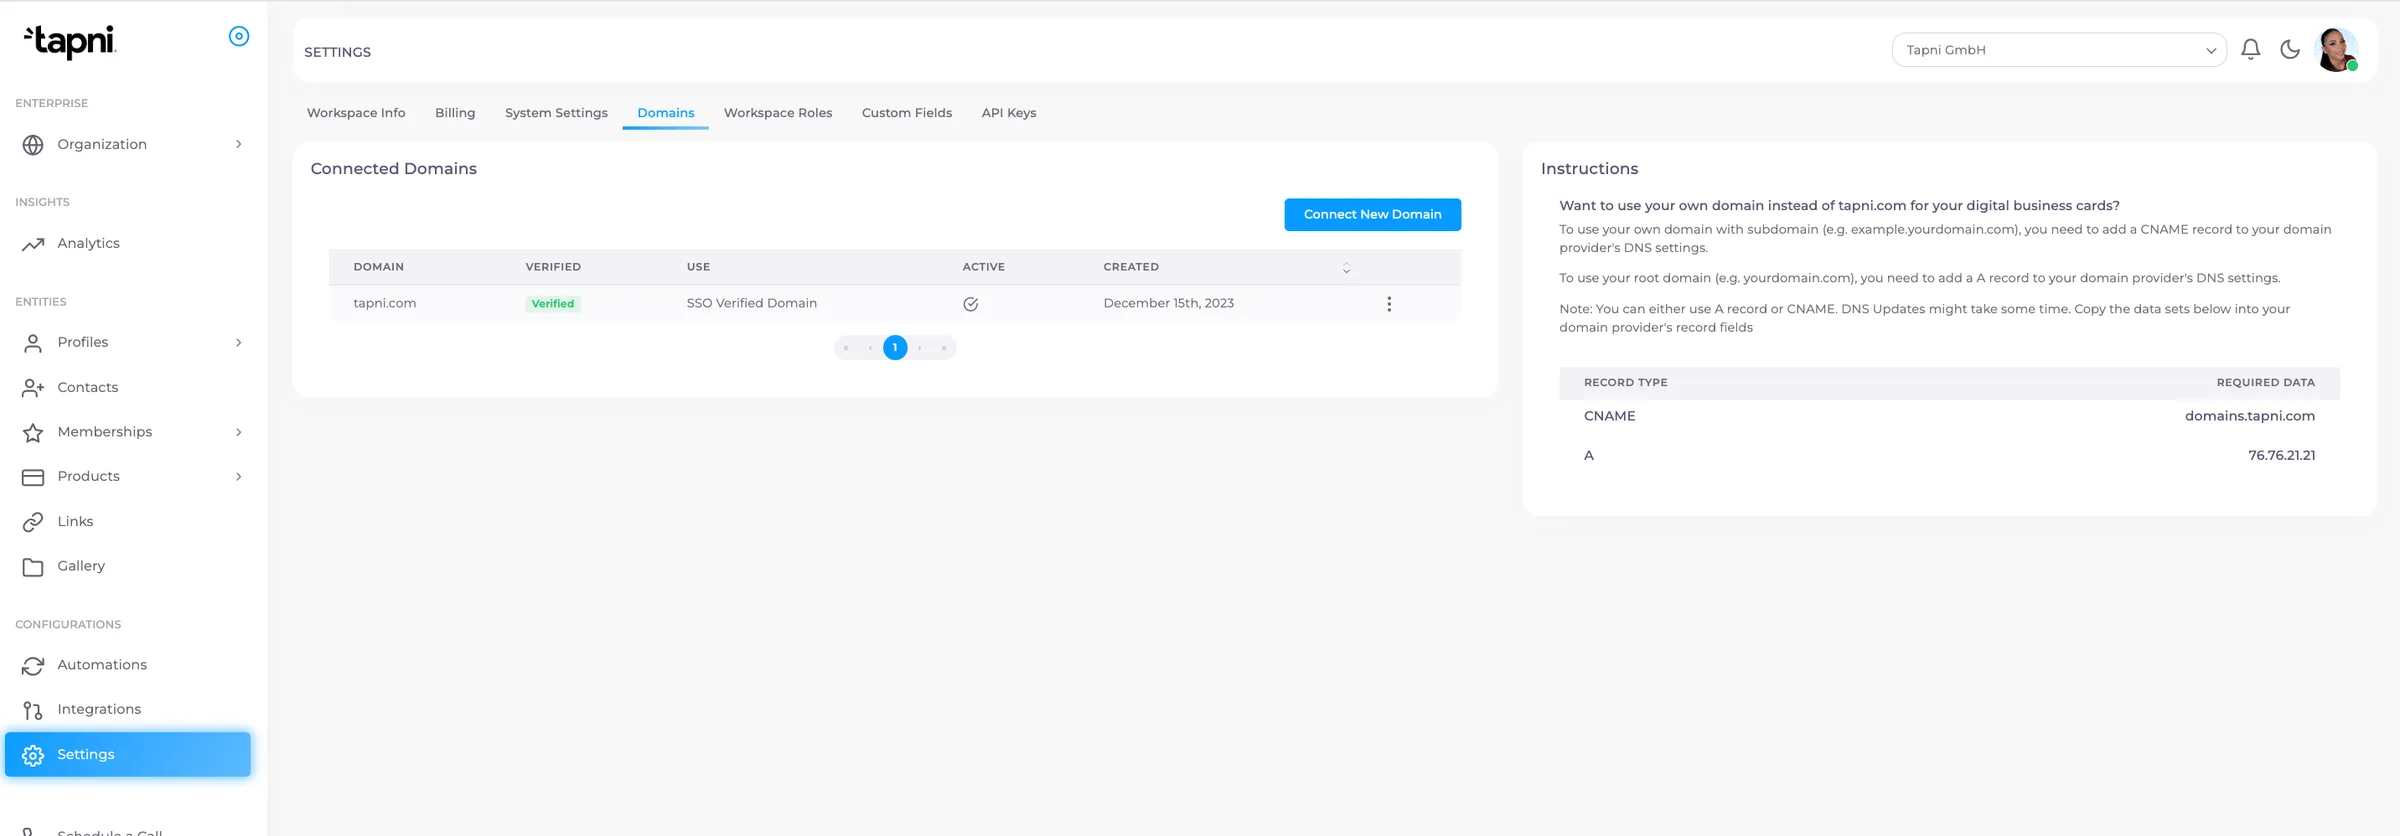
Task: Open the Tapni GmbH workspace dropdown
Action: tap(2059, 50)
